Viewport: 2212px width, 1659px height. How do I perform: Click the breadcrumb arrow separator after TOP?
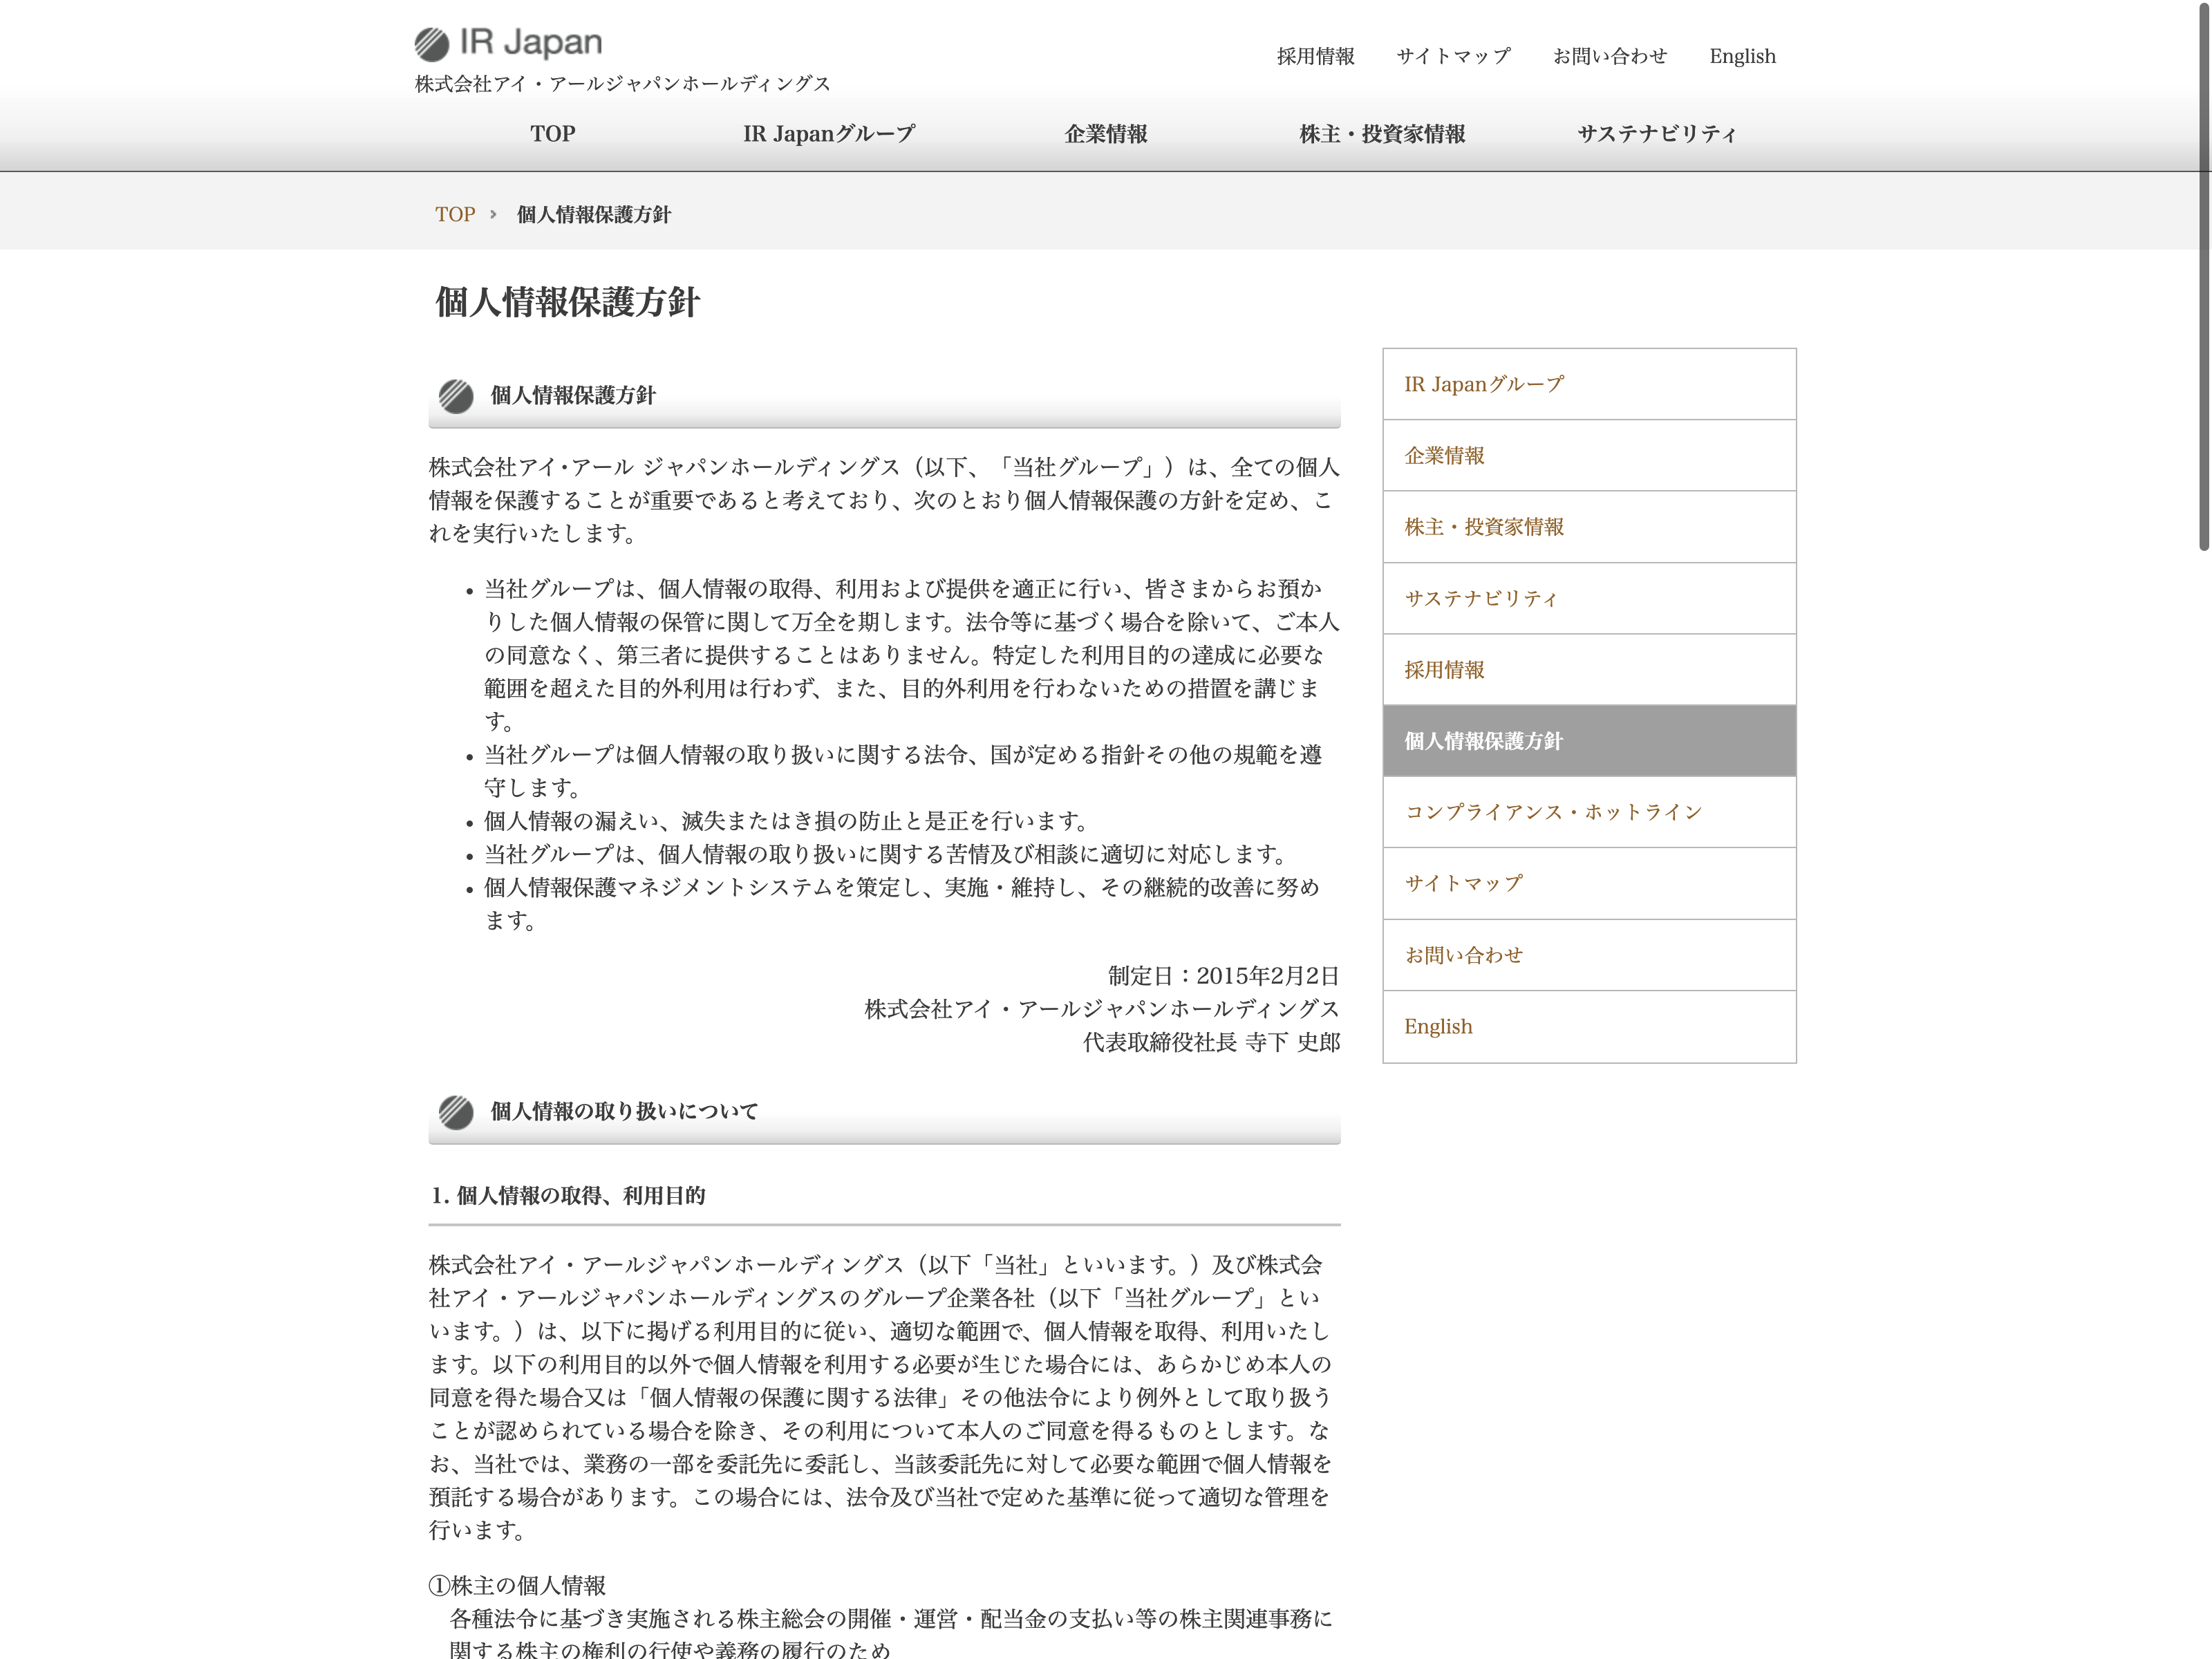click(493, 215)
